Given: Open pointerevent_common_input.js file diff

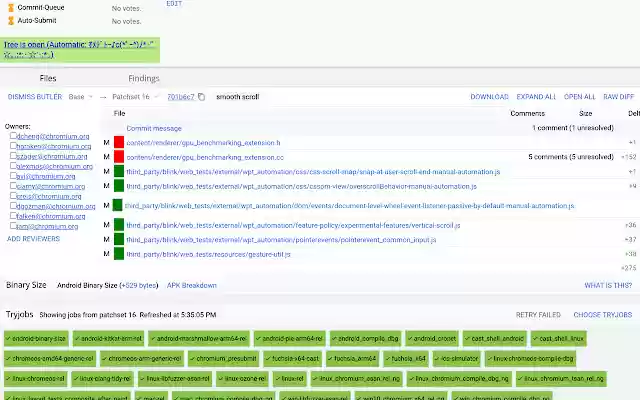Looking at the screenshot, I should coord(281,240).
